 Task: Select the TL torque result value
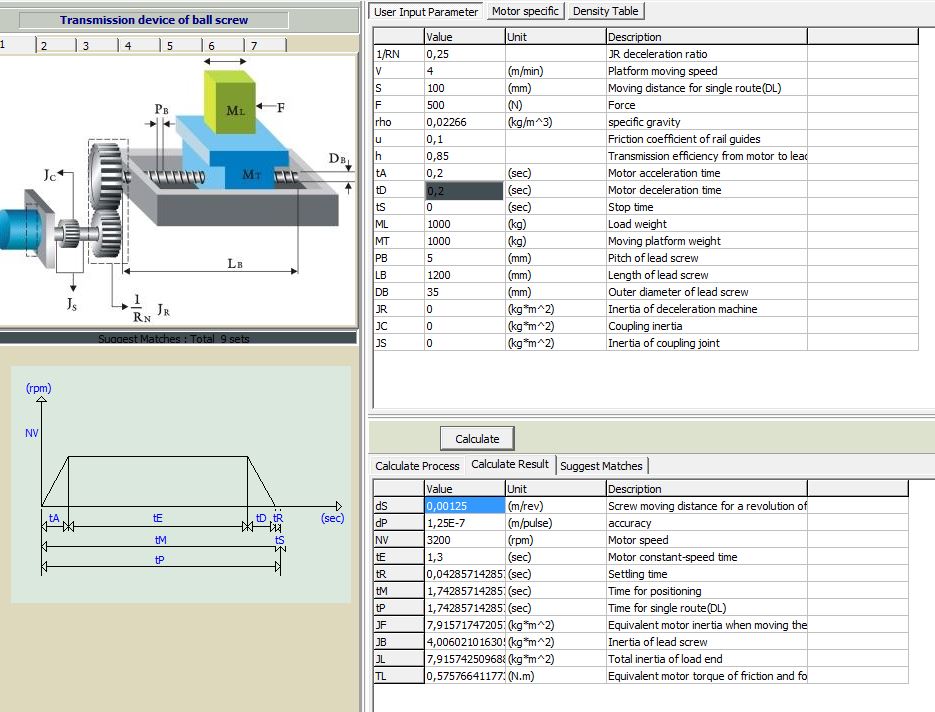465,676
